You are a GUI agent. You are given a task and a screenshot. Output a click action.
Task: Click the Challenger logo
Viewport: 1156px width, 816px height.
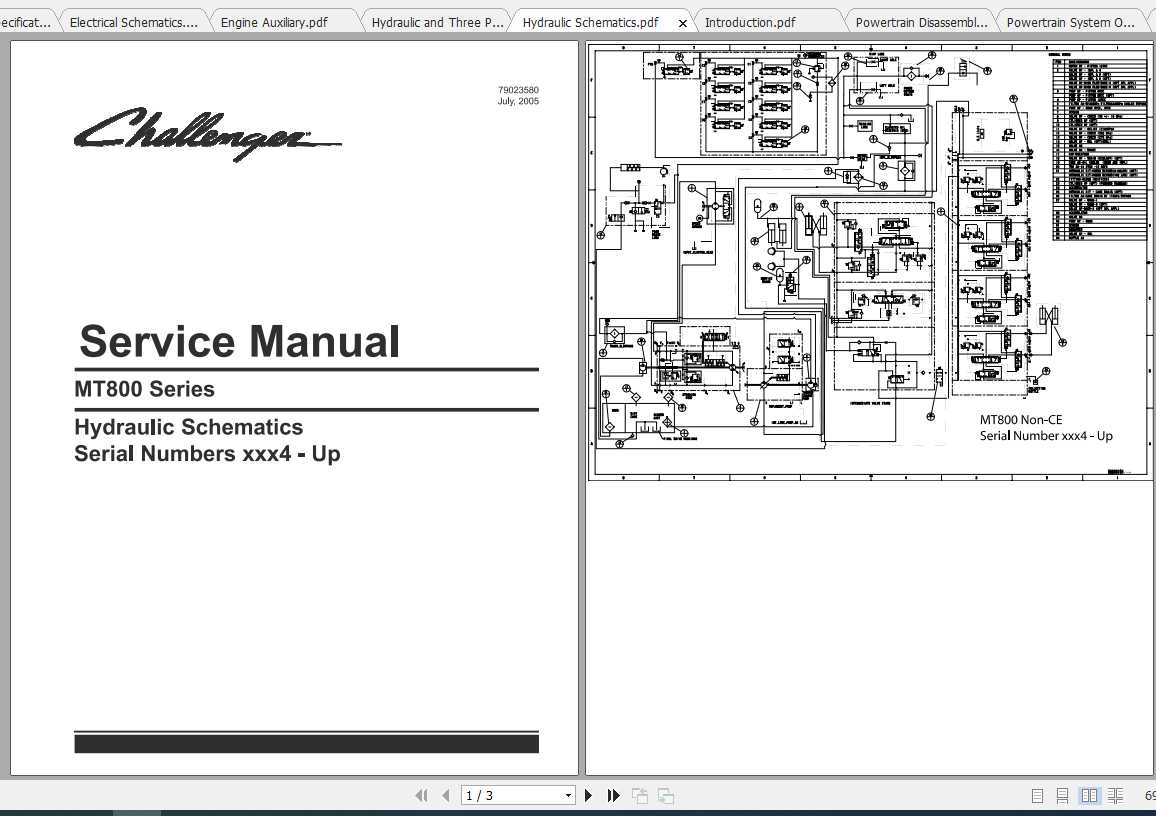pos(207,134)
